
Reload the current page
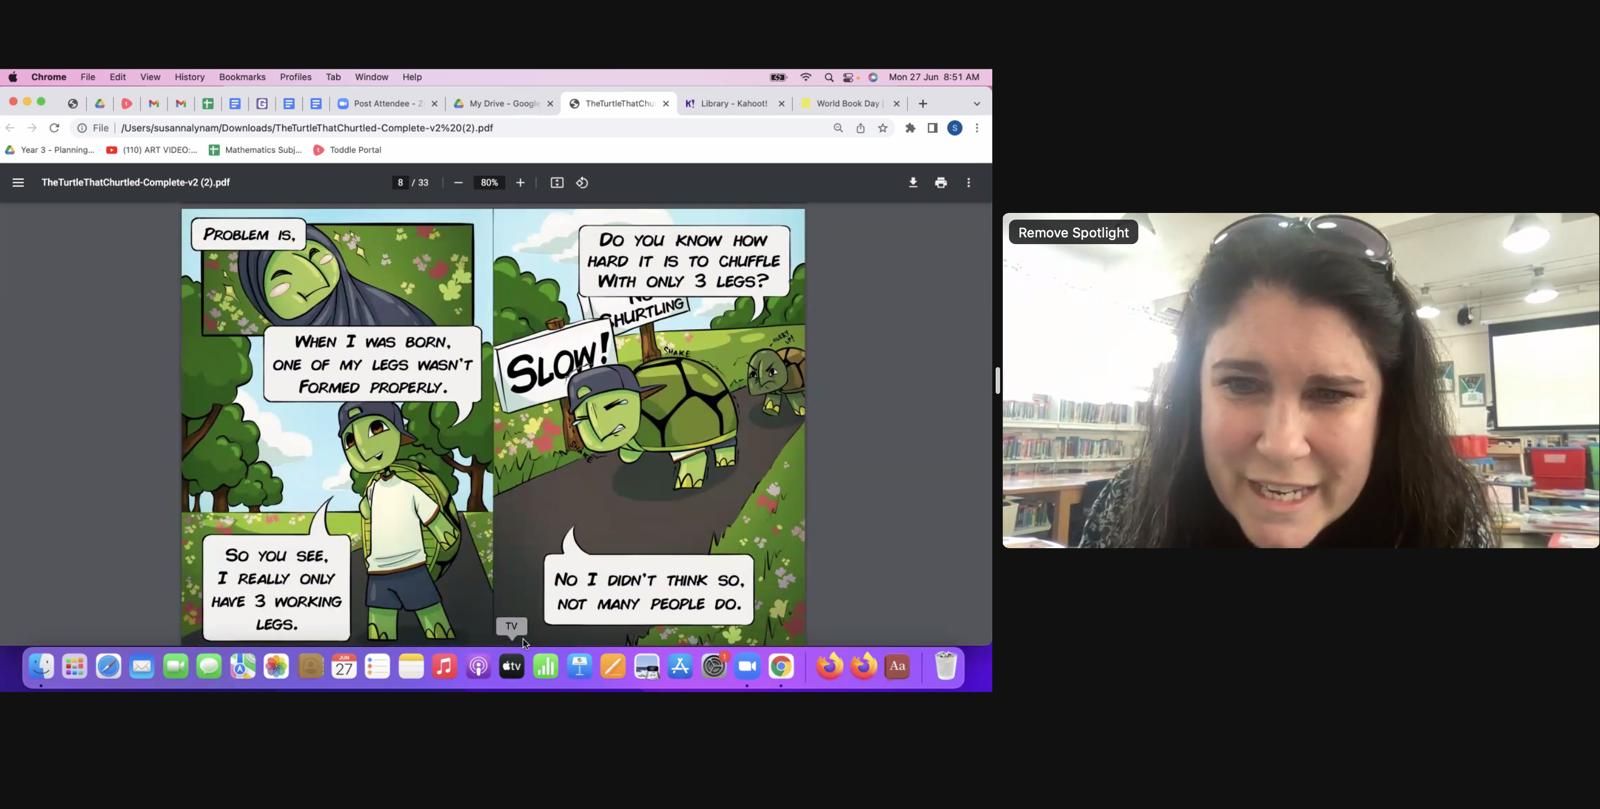click(54, 128)
